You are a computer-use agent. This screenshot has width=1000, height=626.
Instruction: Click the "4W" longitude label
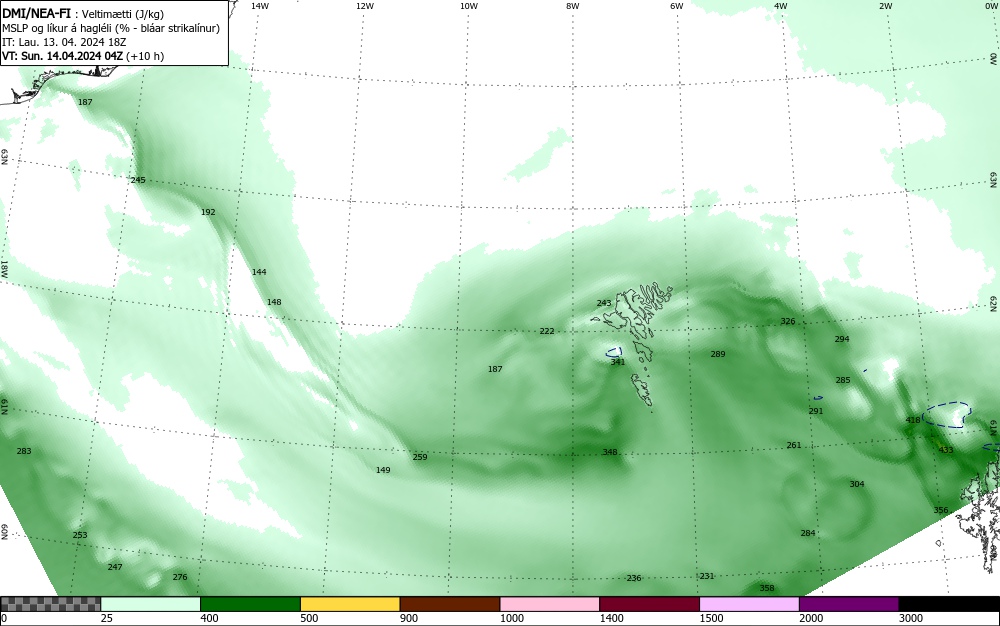pos(781,6)
